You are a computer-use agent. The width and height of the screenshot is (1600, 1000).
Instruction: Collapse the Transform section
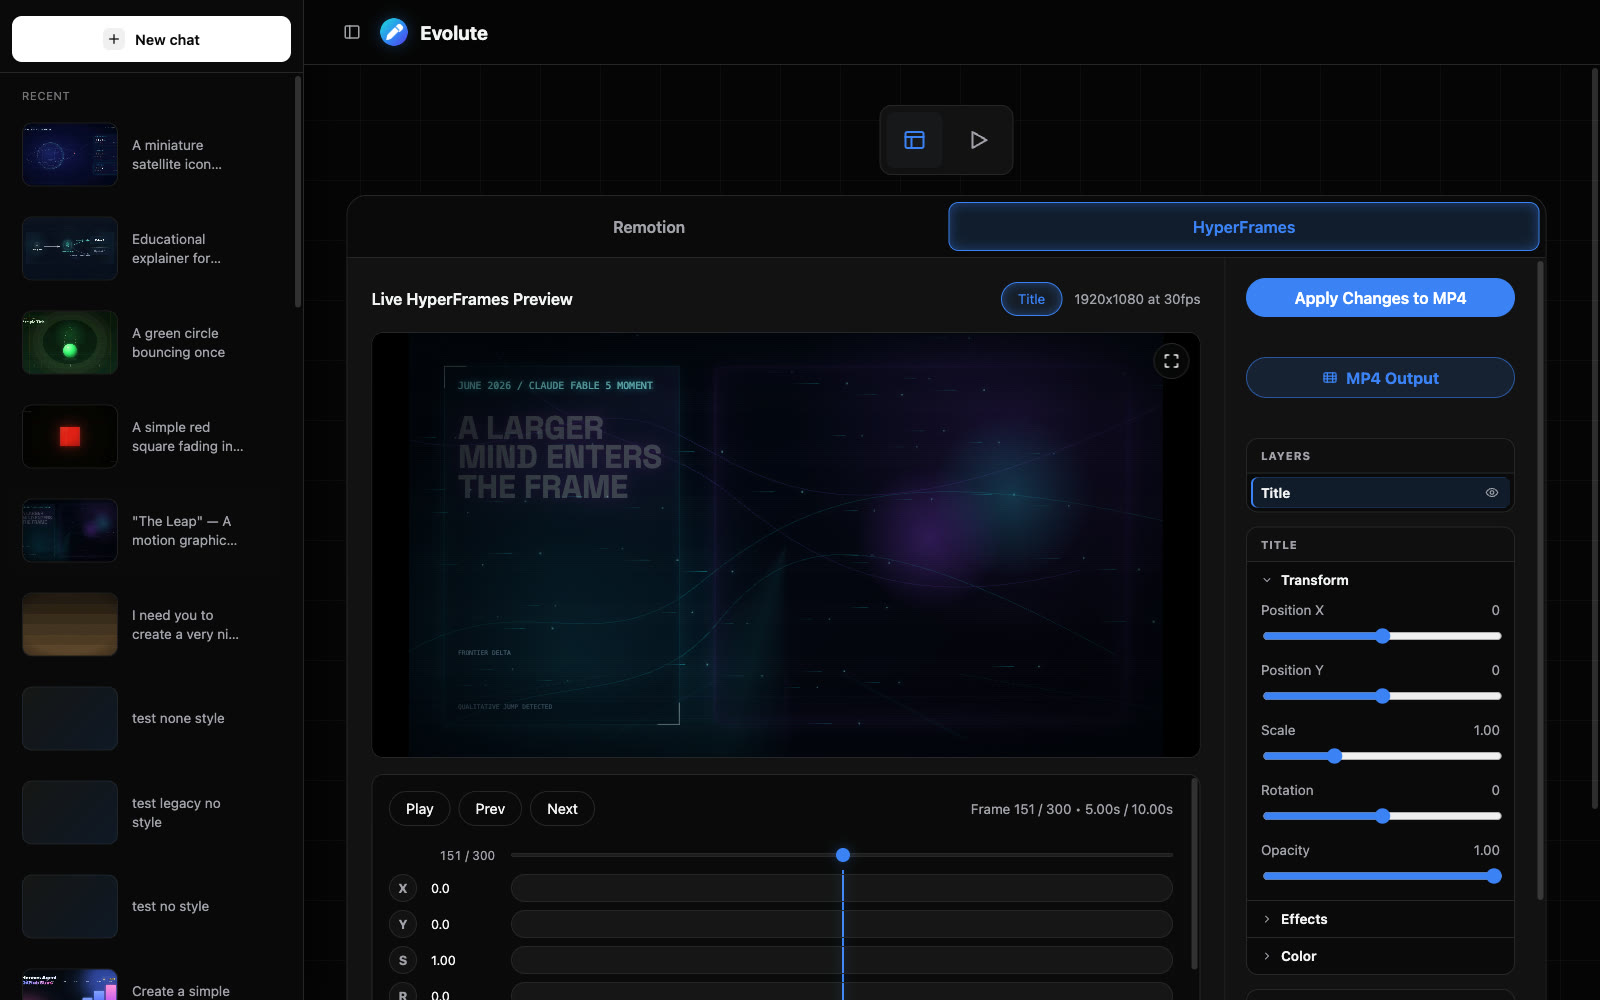1380,580
